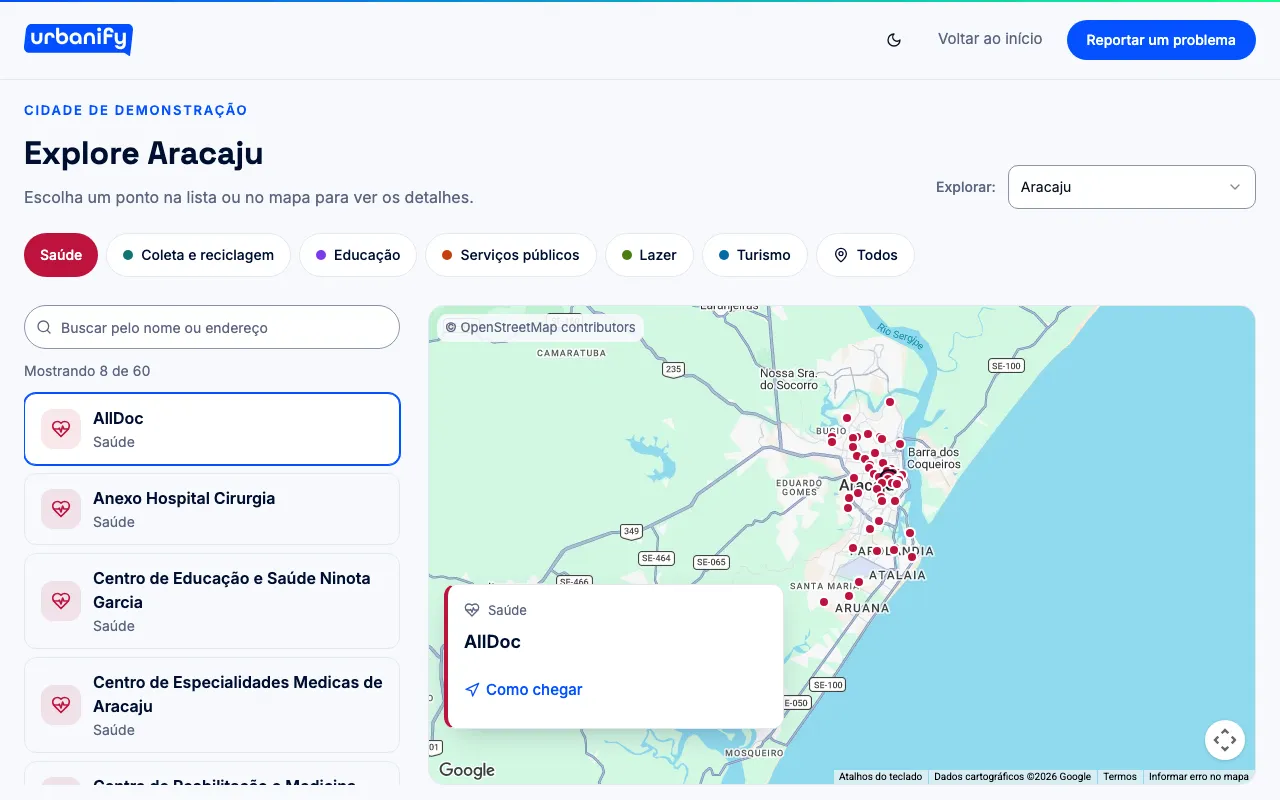1280x800 pixels.
Task: Click heart icon beside Ninota Garcia entry
Action: pyautogui.click(x=61, y=601)
